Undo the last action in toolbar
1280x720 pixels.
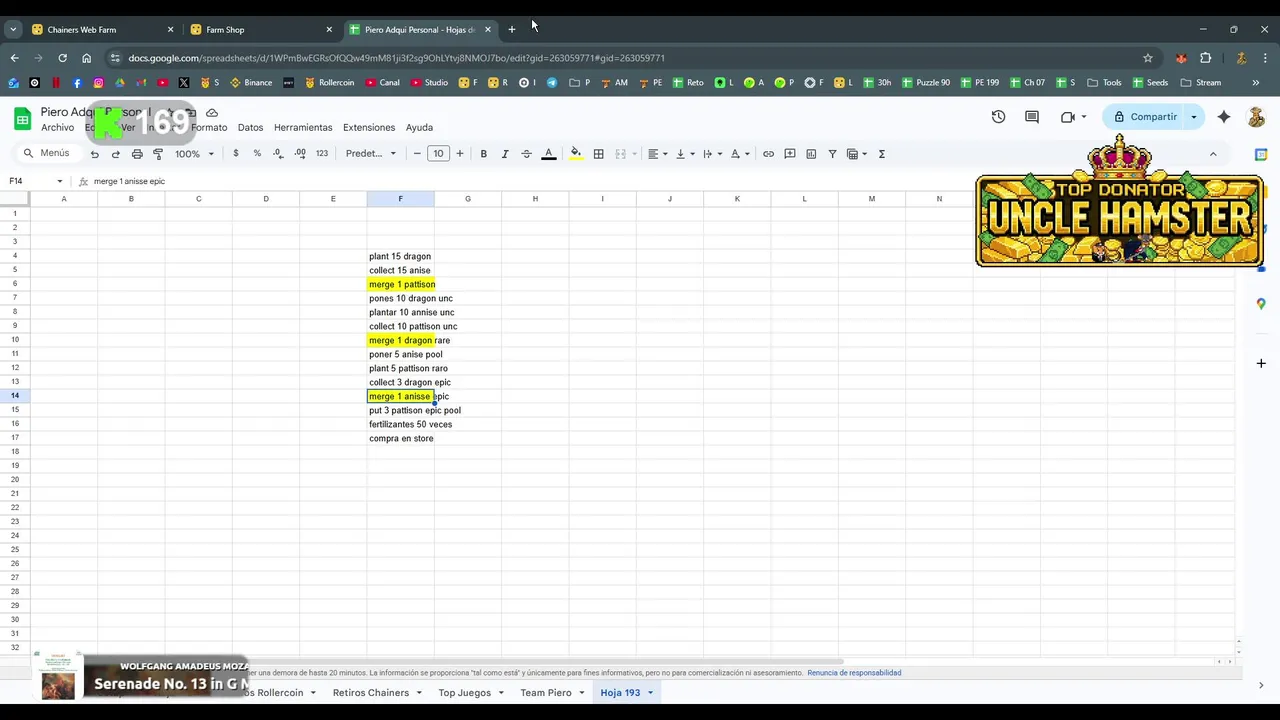point(95,154)
